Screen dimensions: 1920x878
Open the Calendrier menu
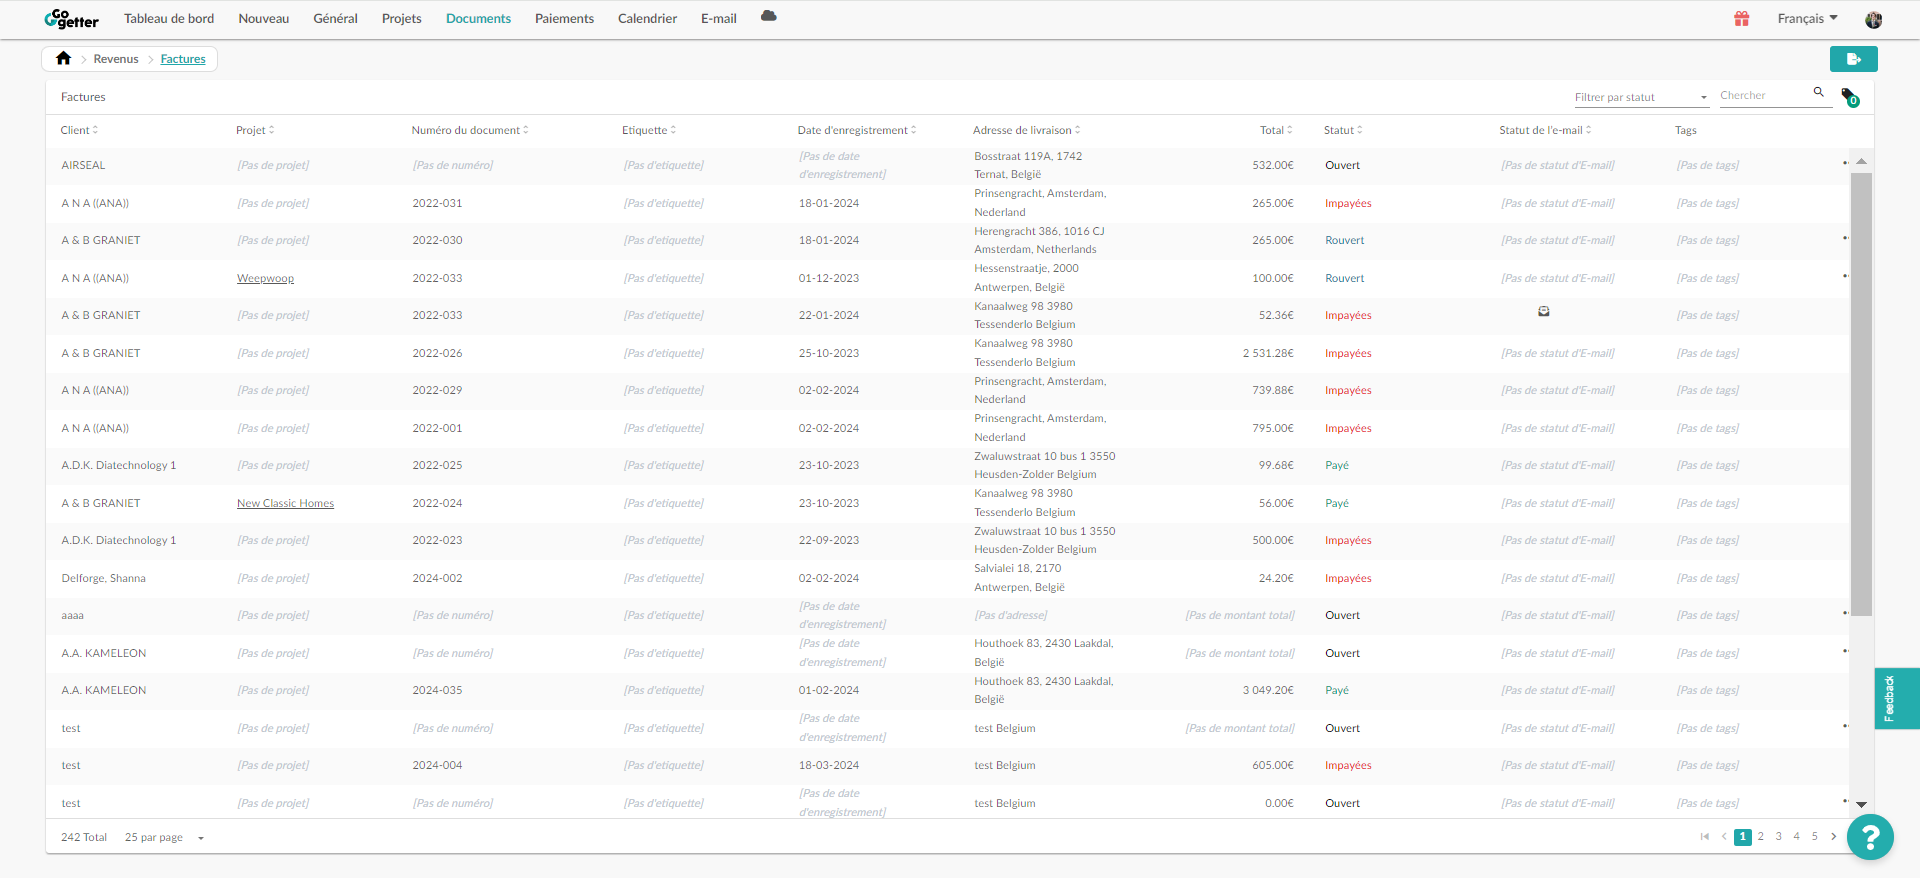(x=647, y=18)
